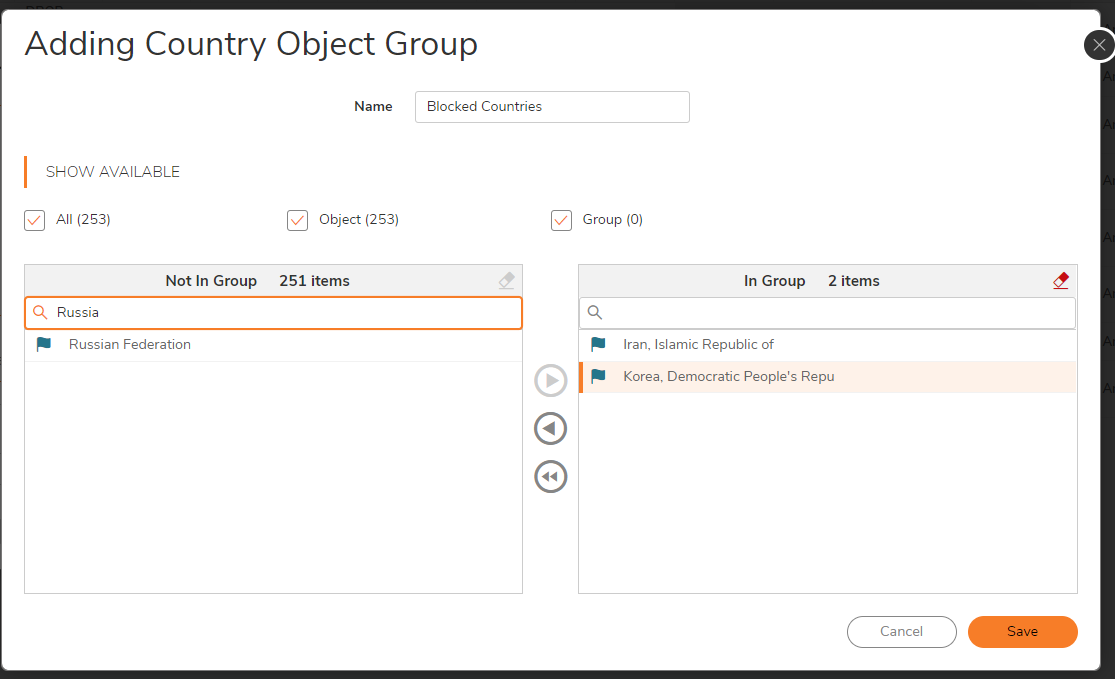Click the Name field containing Blocked Countries
1115x679 pixels.
click(x=552, y=107)
